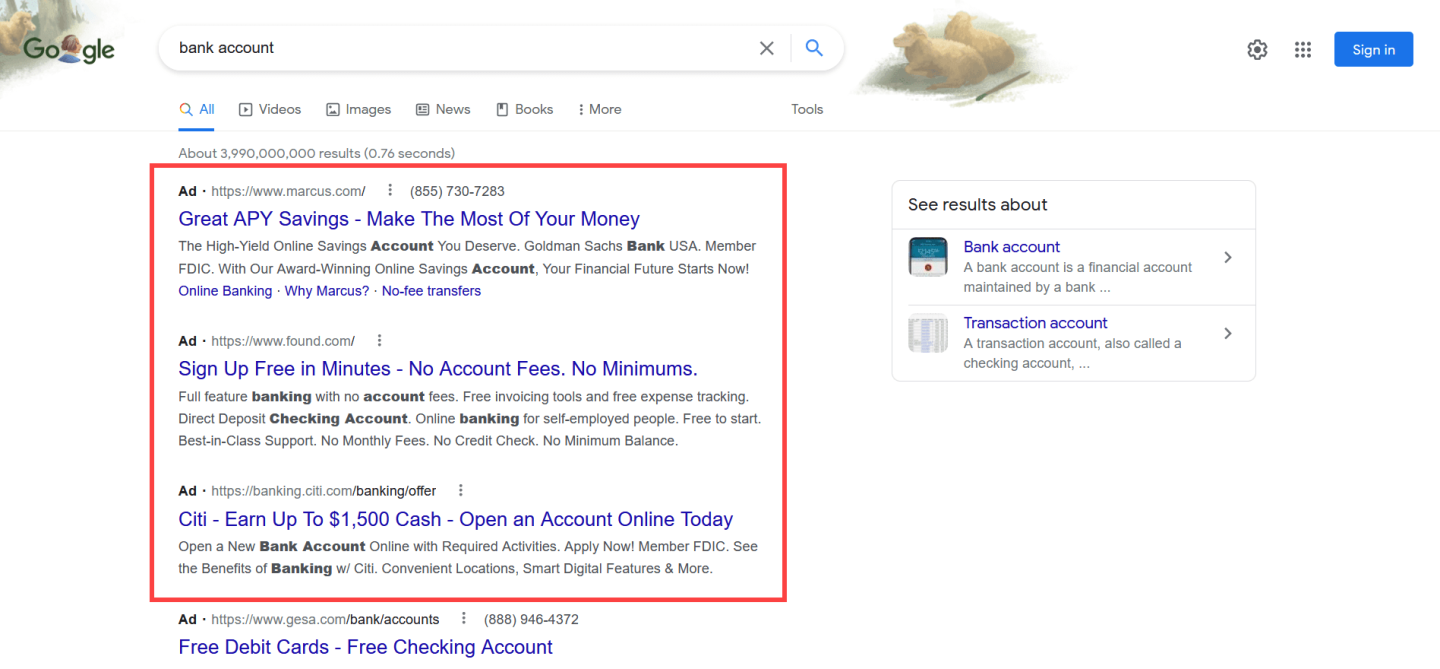1440x669 pixels.
Task: Open three-dot menu beside gesa.com ad
Action: [463, 619]
